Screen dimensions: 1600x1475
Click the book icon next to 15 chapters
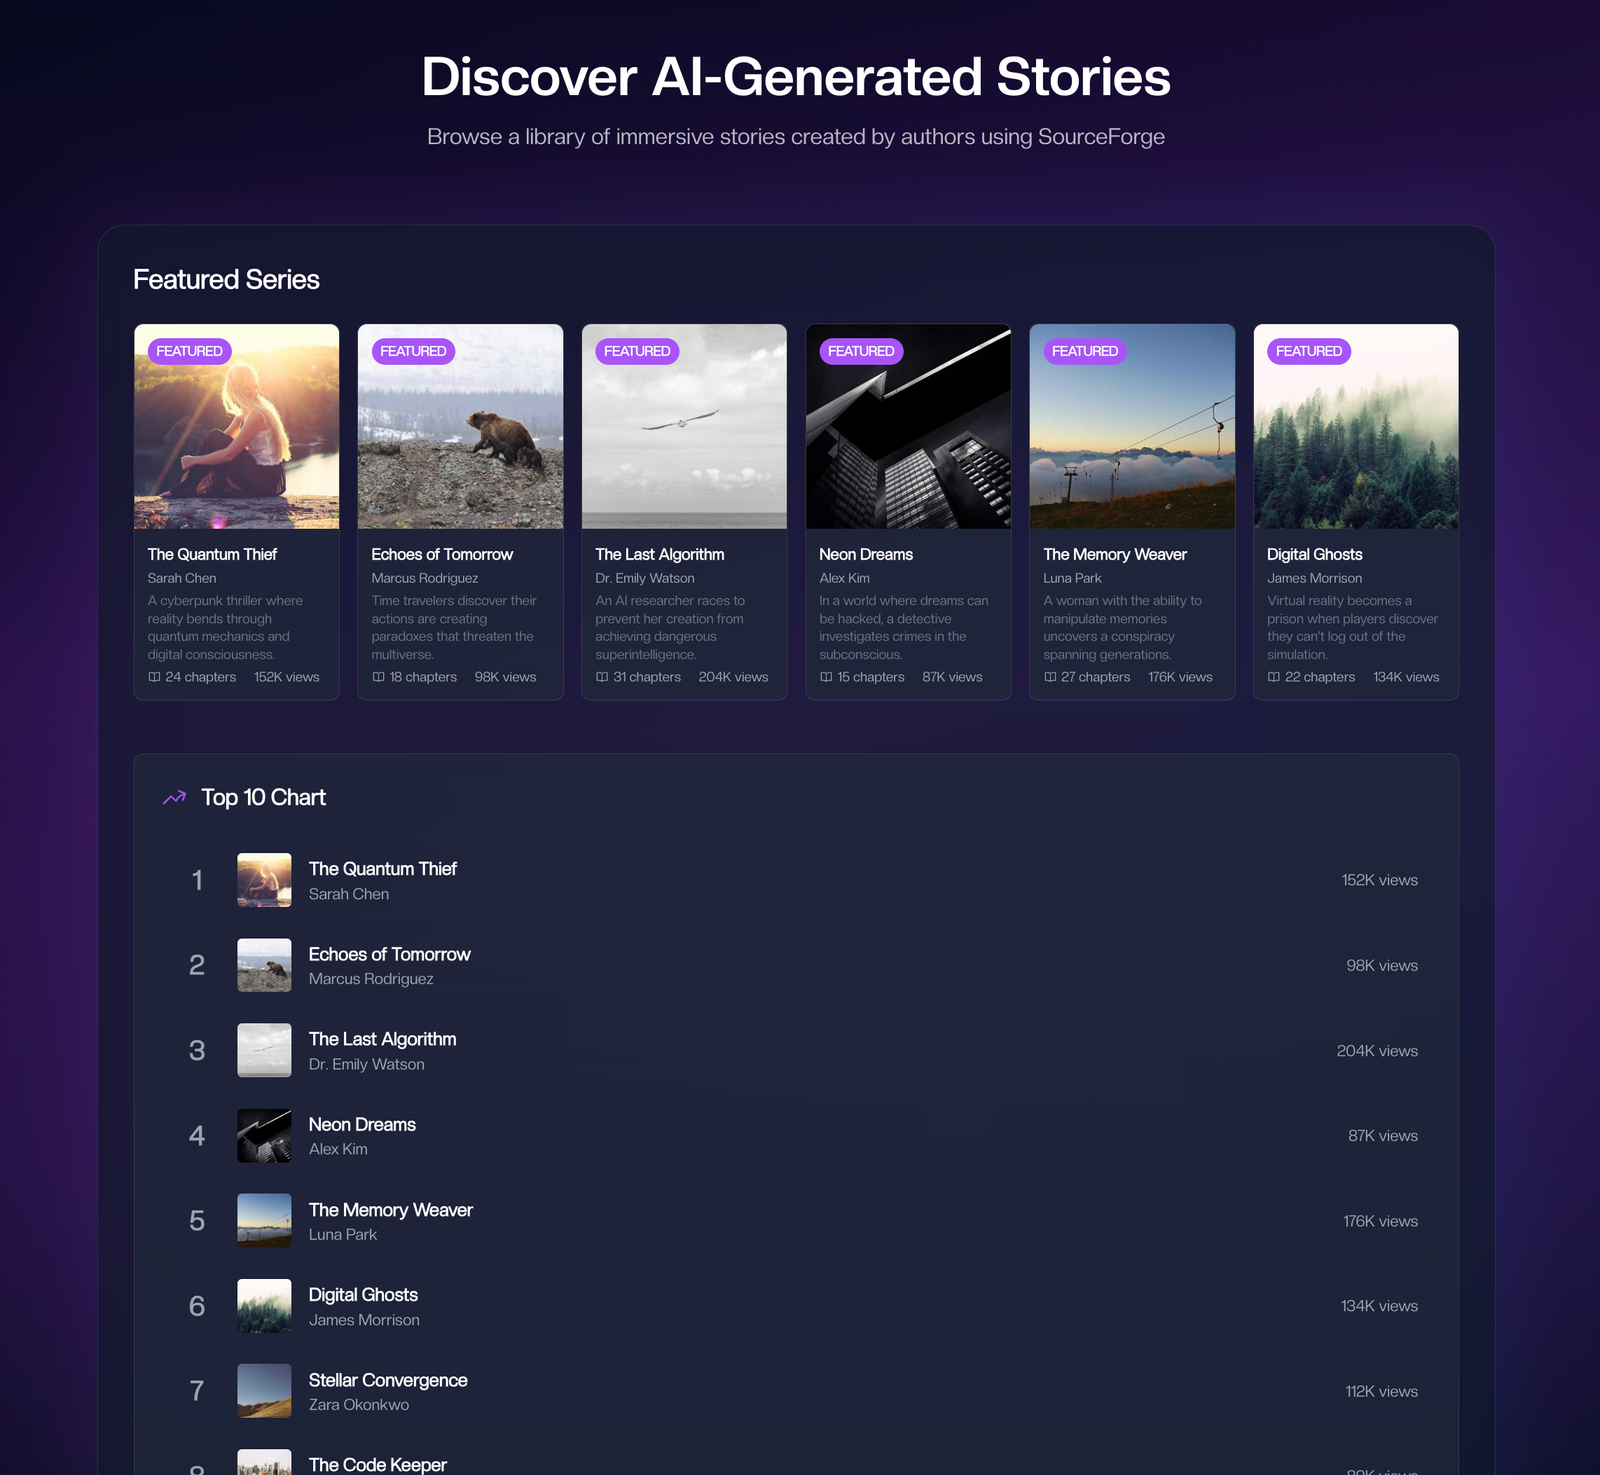(x=826, y=677)
